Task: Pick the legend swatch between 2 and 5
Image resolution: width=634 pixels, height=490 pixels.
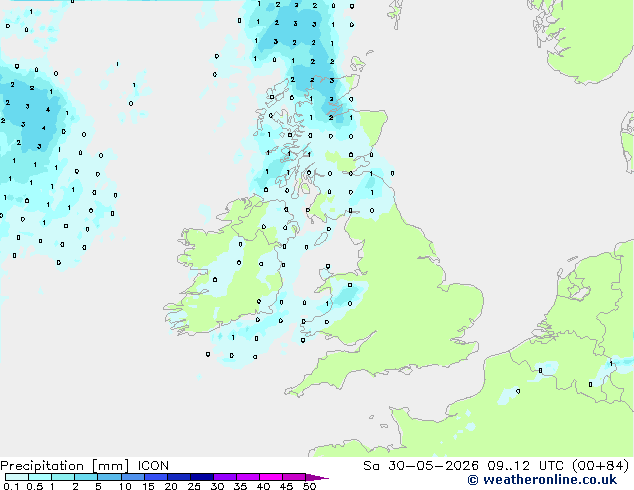Action: [86, 477]
